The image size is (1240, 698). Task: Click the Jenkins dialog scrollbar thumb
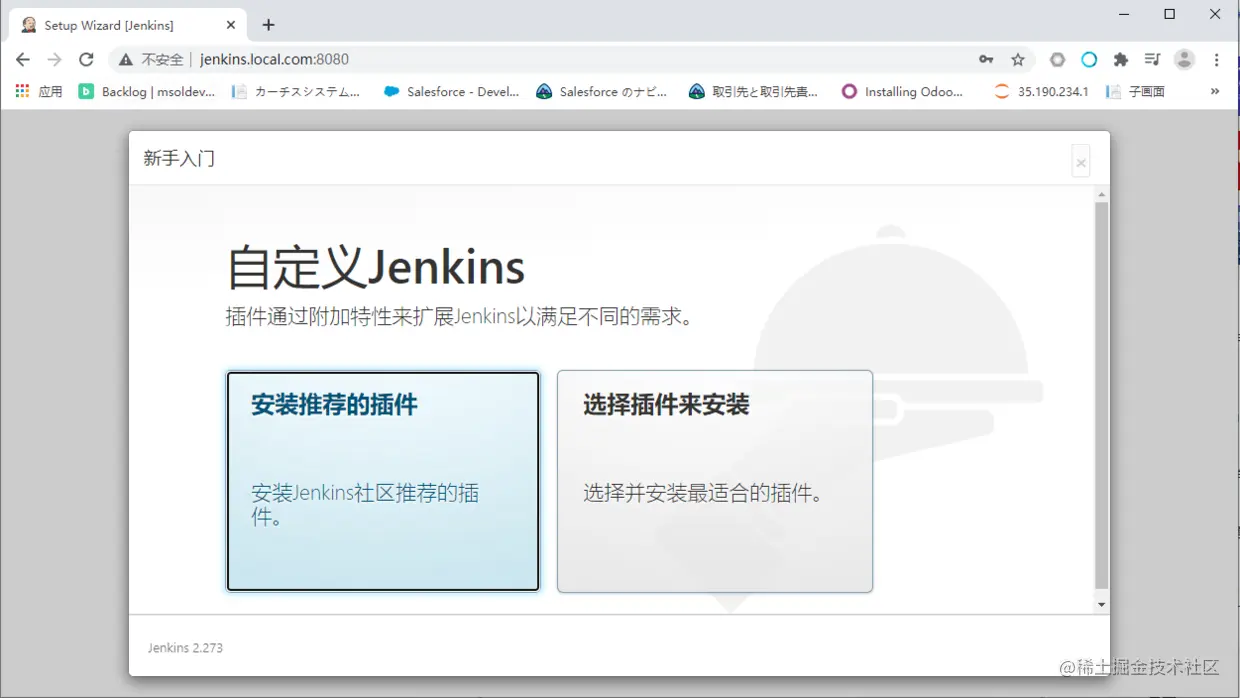coord(1102,395)
